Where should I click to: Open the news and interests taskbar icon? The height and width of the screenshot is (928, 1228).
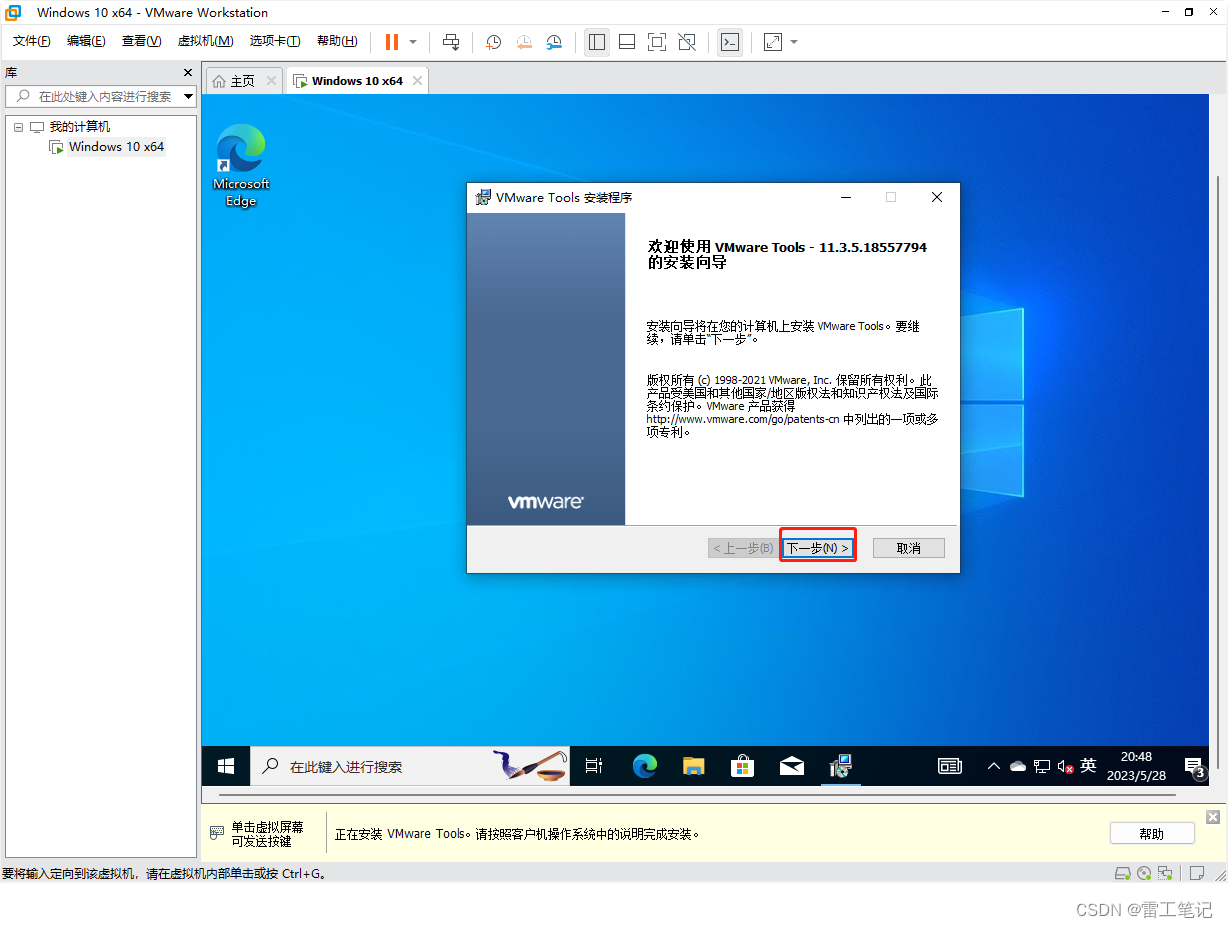click(950, 766)
